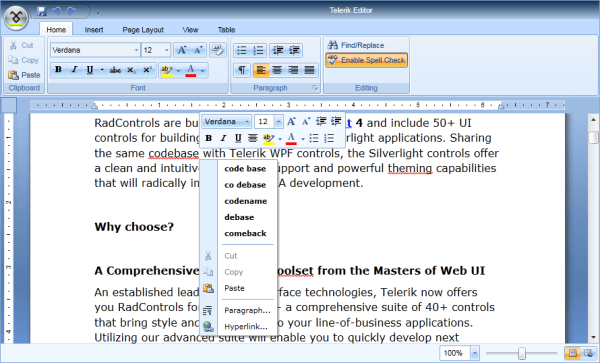Open Paragraph... from the context menu

coord(247,310)
